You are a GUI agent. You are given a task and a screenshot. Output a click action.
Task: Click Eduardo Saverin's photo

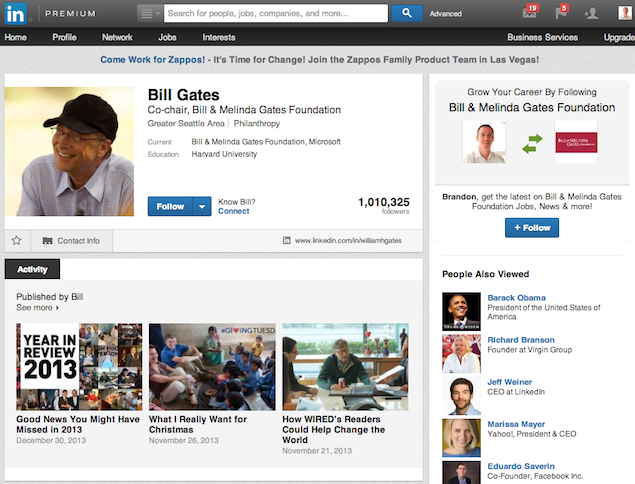(461, 473)
